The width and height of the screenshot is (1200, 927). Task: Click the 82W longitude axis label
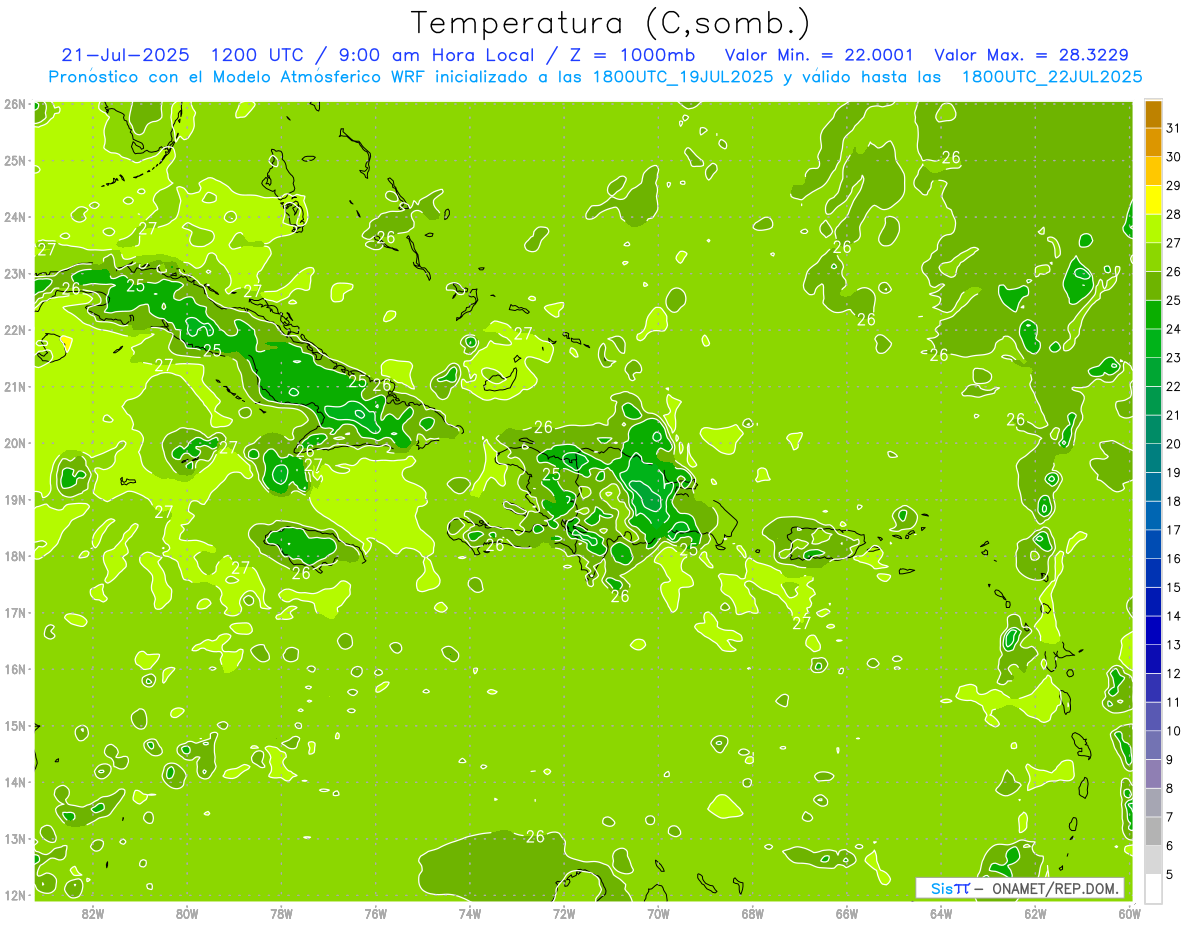click(x=93, y=912)
